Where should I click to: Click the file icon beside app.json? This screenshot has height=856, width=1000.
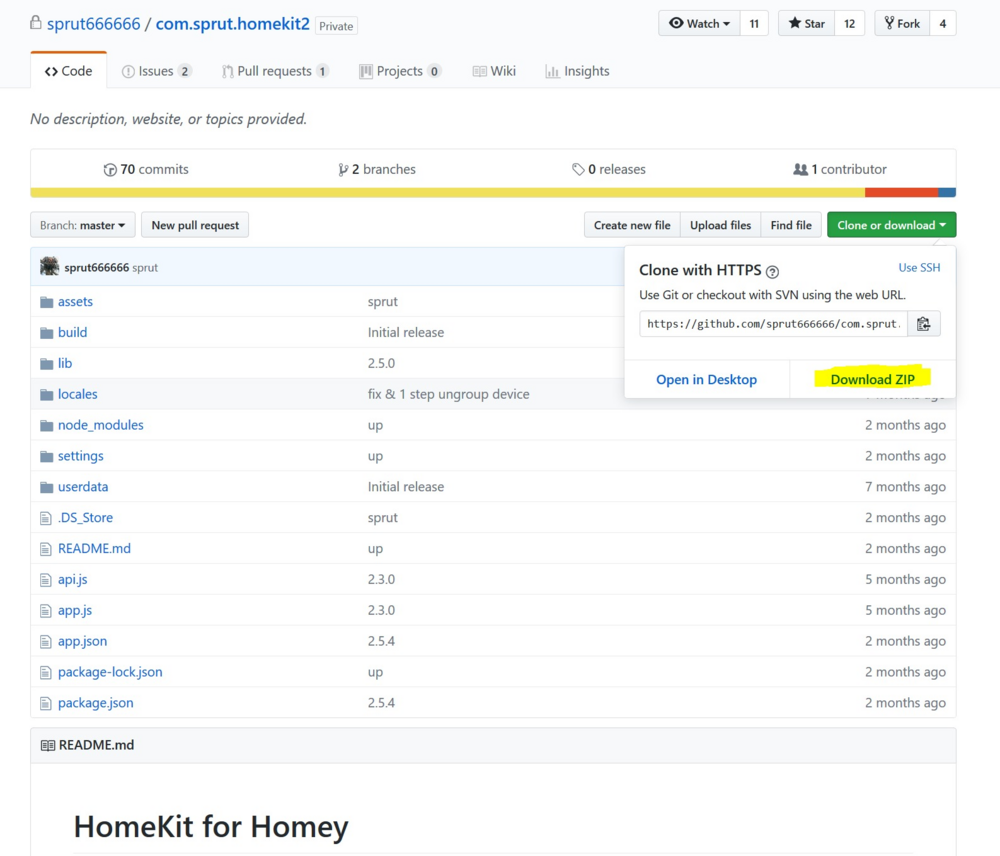tap(45, 641)
